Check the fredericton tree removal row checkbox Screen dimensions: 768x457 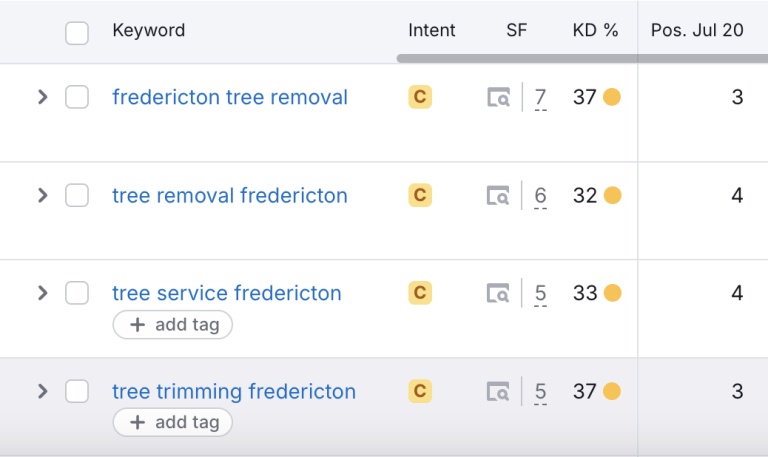point(77,97)
